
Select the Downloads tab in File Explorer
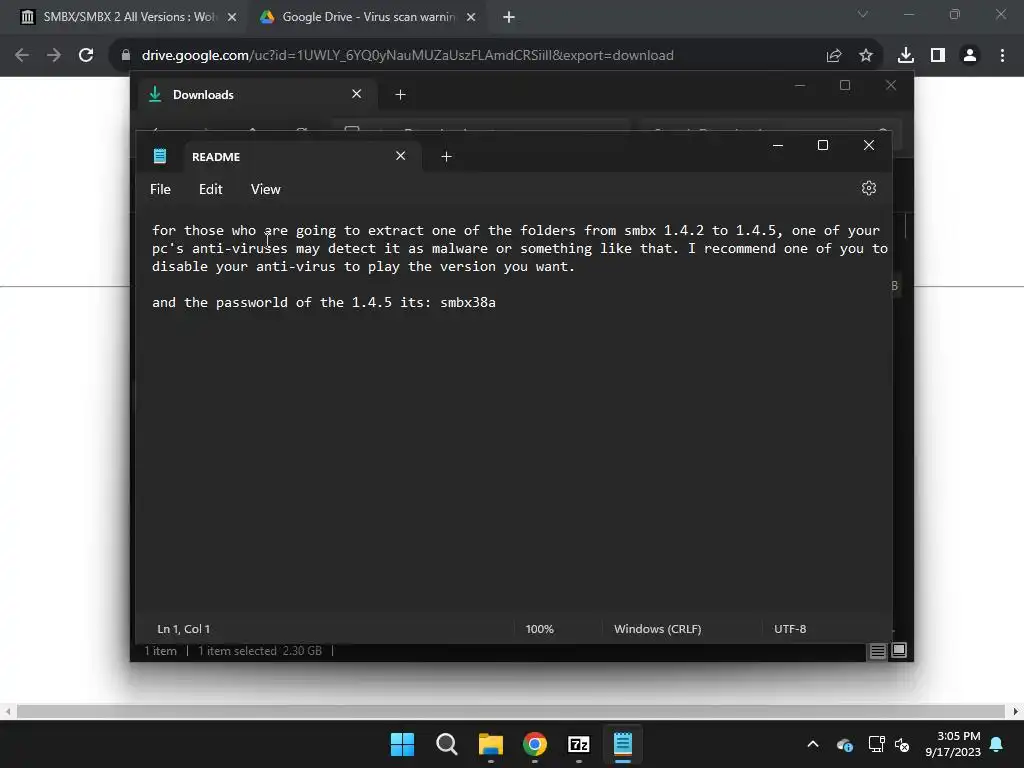click(258, 95)
